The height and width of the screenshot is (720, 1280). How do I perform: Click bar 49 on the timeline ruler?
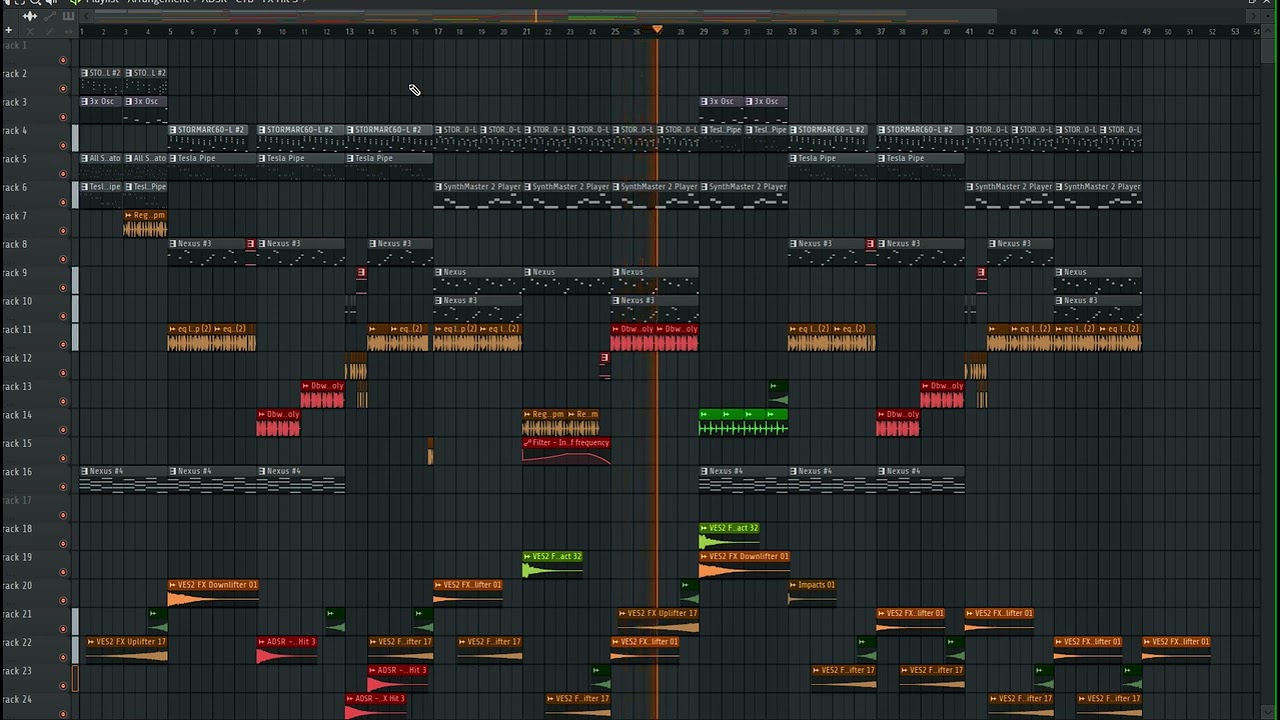[x=1146, y=32]
